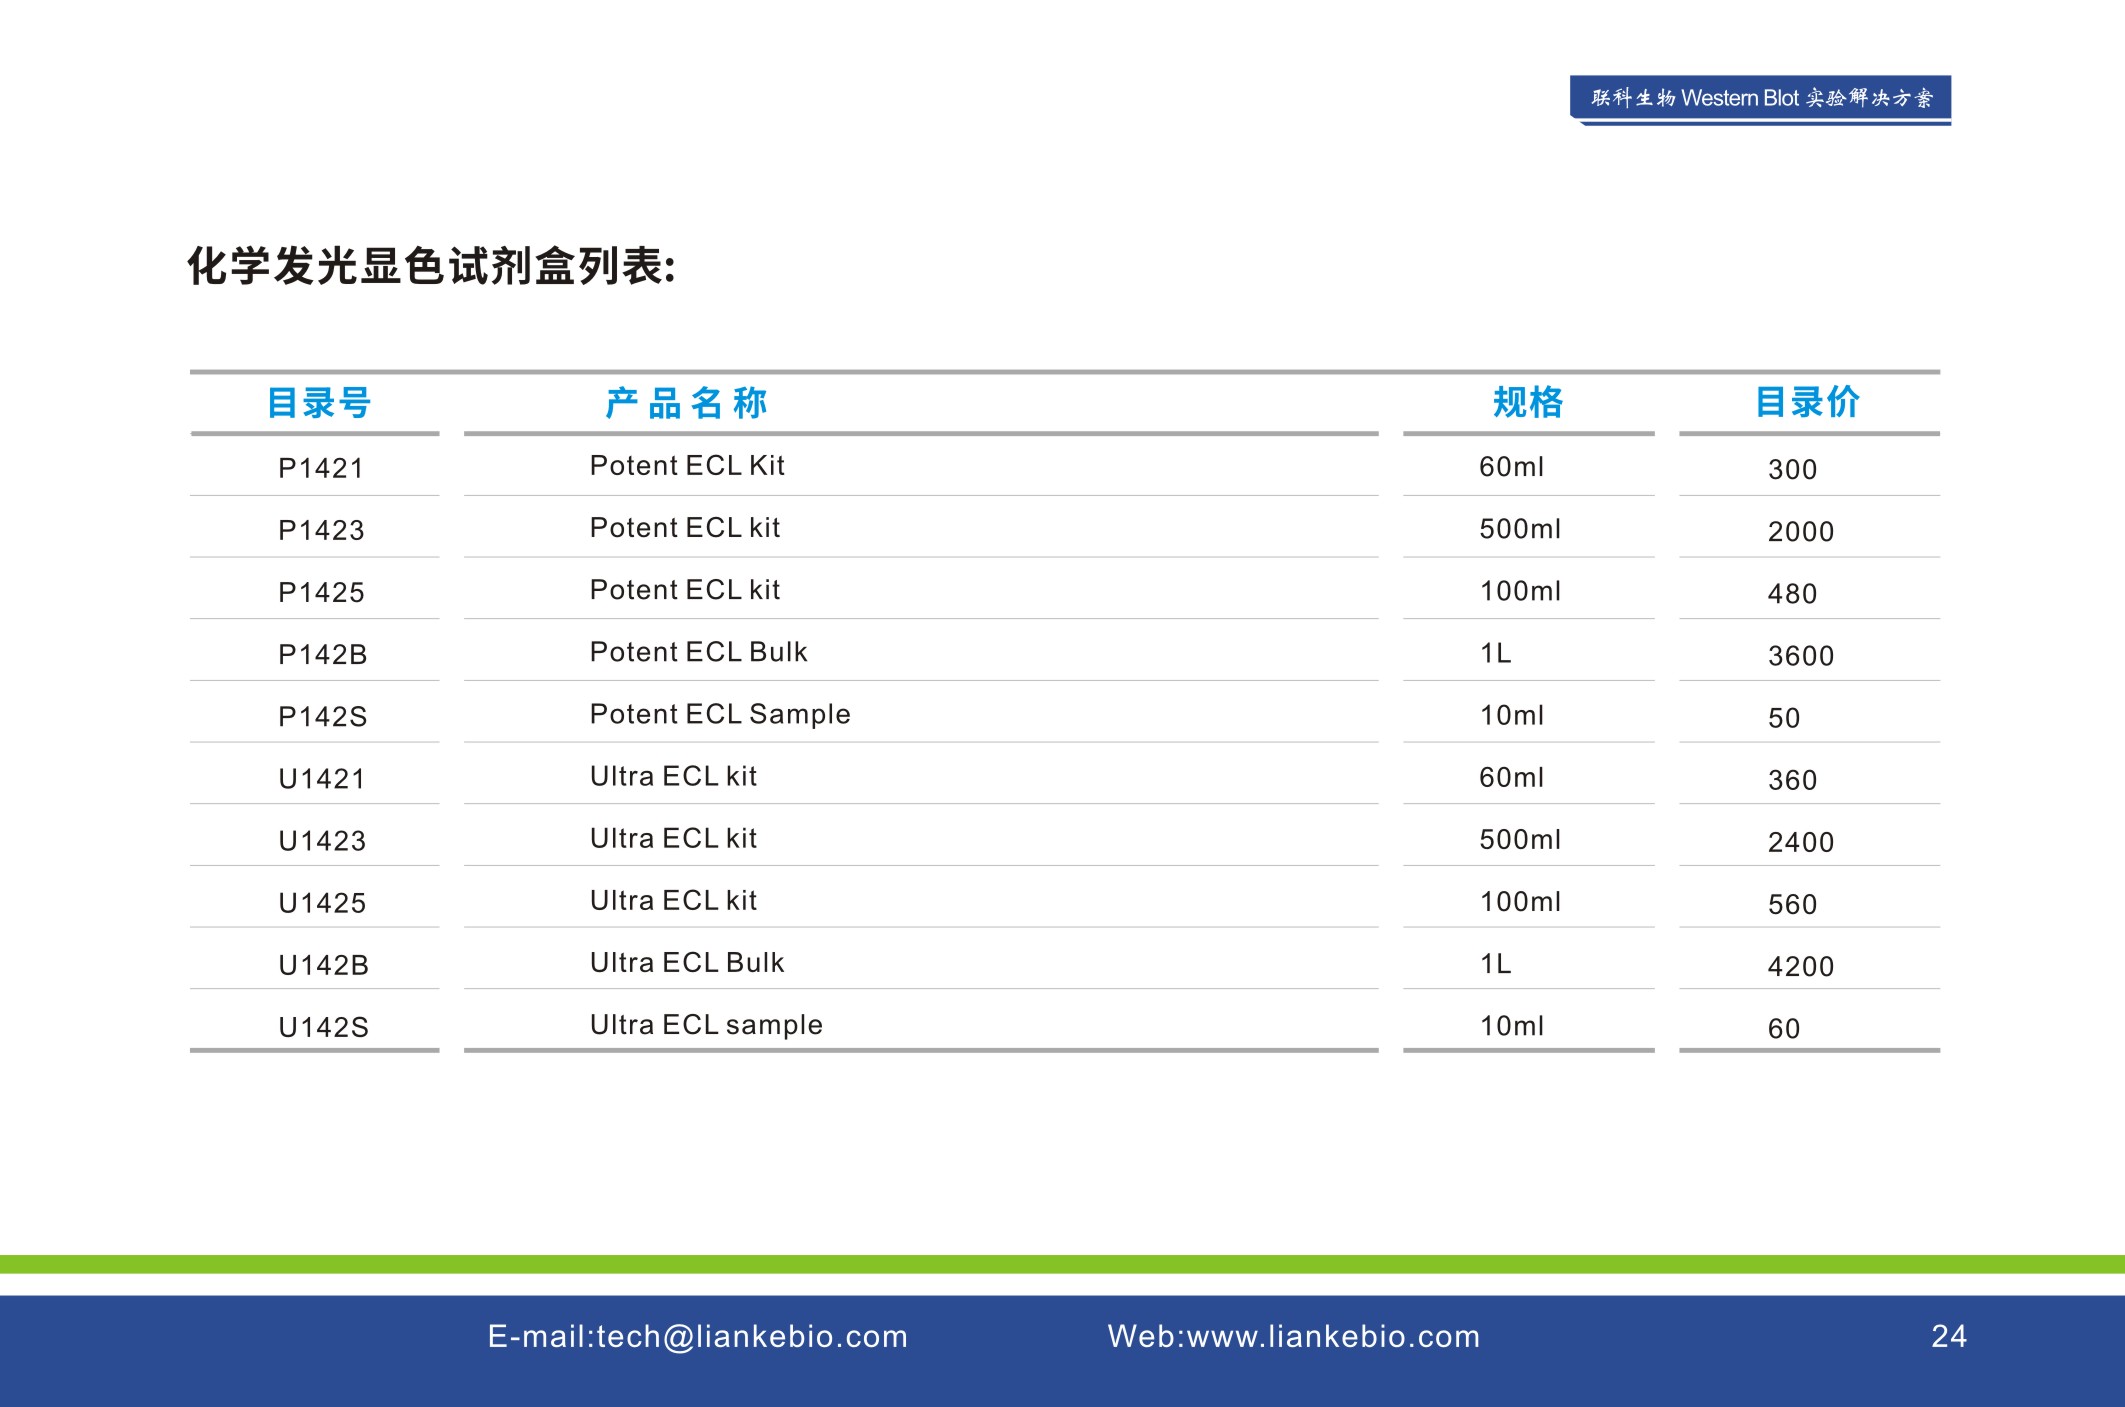Click Ultra ECL kit in U1423 row
This screenshot has width=2125, height=1407.
[x=673, y=837]
